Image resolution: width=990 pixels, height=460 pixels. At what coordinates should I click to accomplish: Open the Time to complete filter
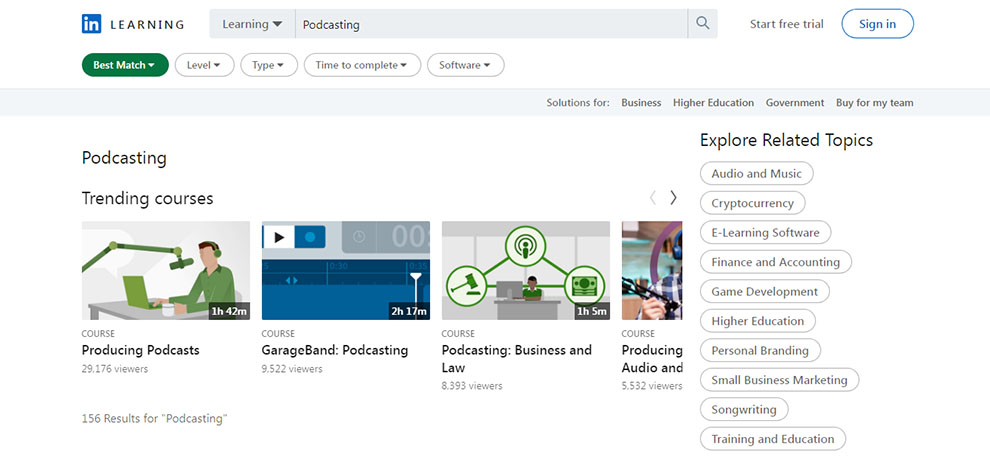[361, 65]
